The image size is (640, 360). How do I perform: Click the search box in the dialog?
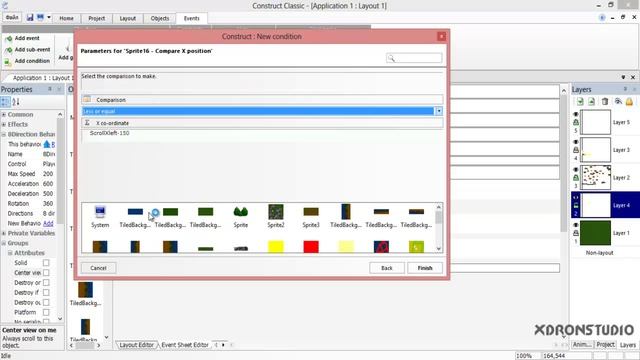414,58
